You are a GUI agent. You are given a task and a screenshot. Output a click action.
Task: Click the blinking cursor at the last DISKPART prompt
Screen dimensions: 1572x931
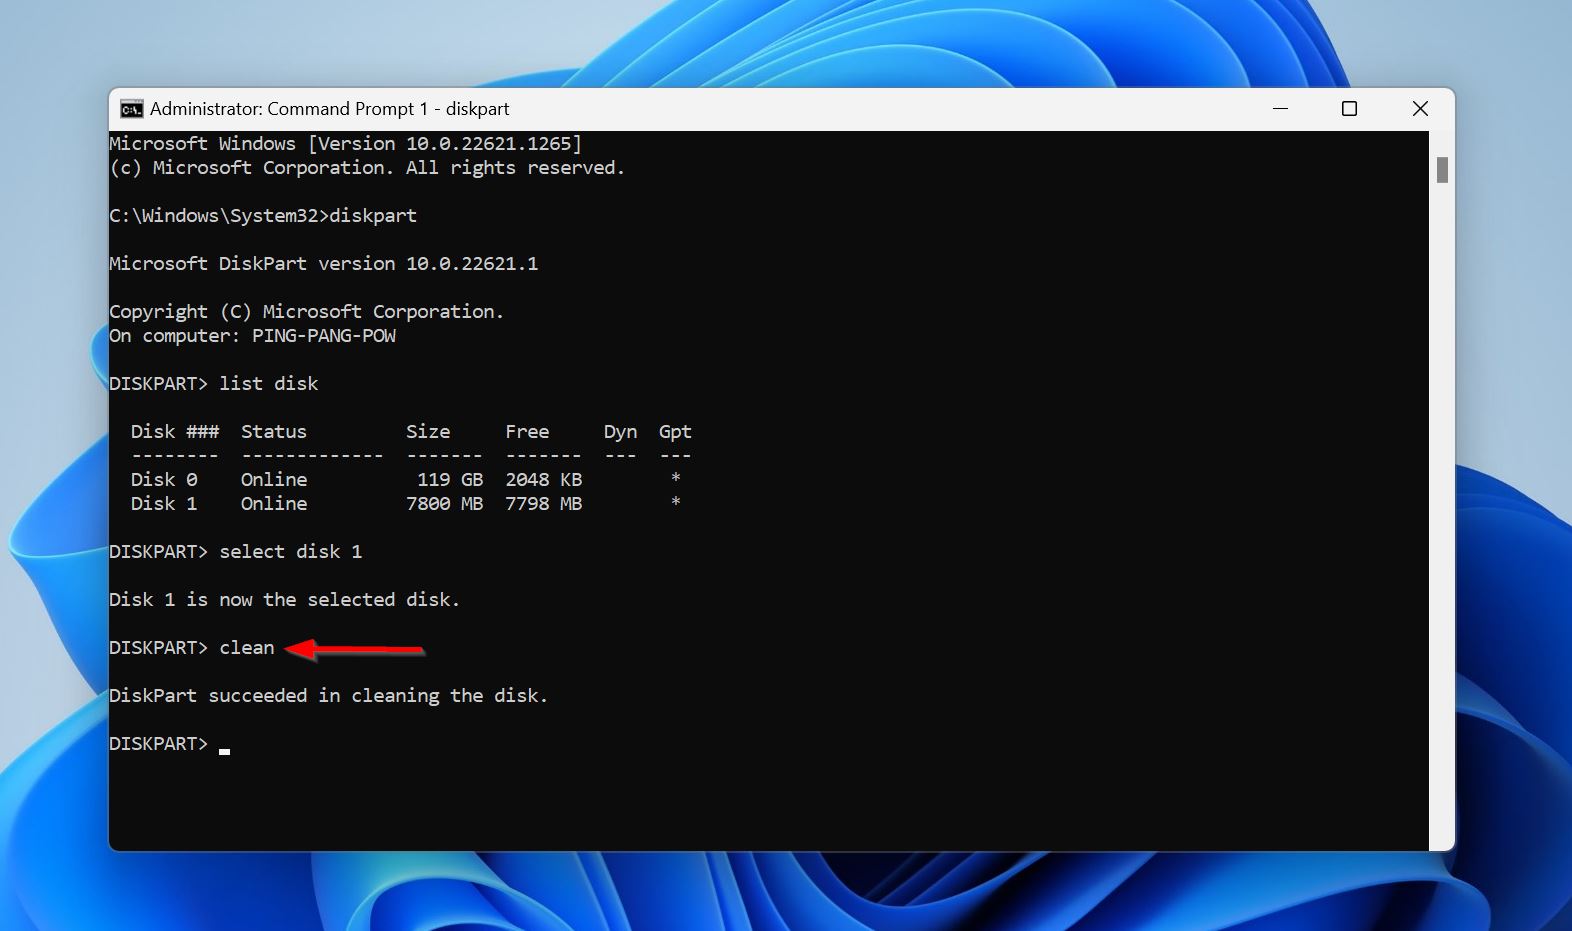pyautogui.click(x=225, y=749)
